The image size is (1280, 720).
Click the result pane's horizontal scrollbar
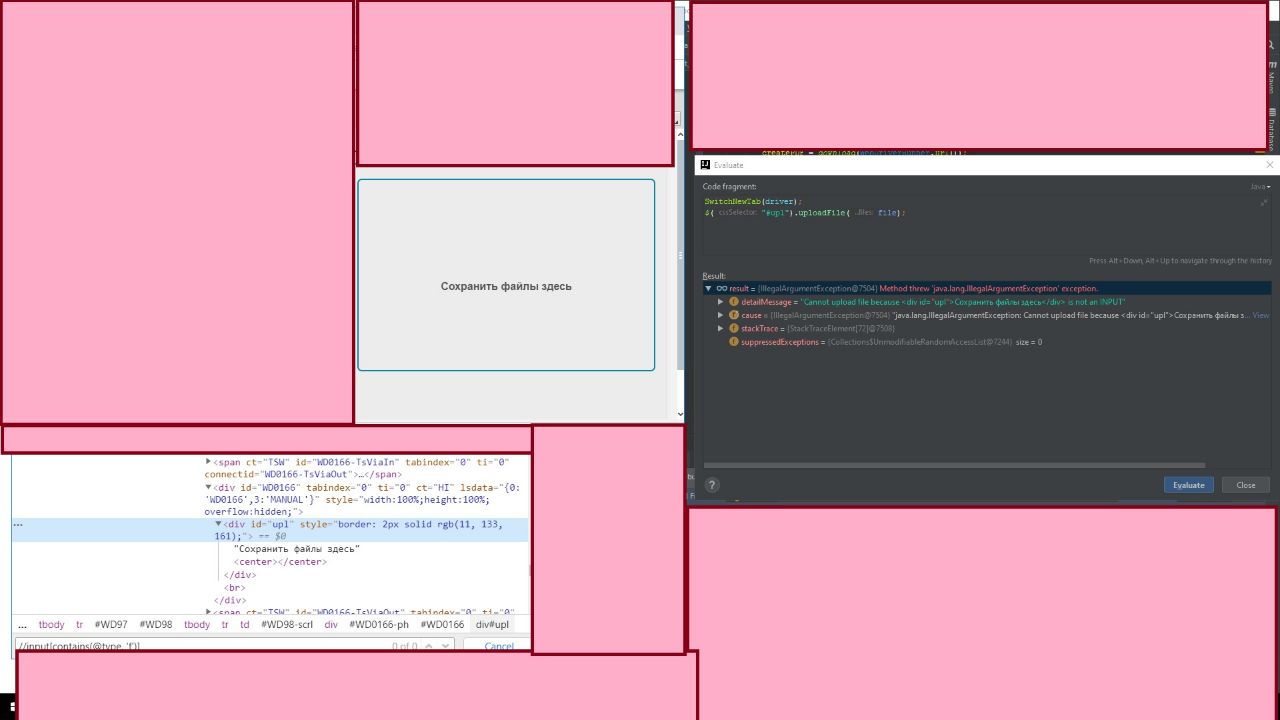[954, 465]
